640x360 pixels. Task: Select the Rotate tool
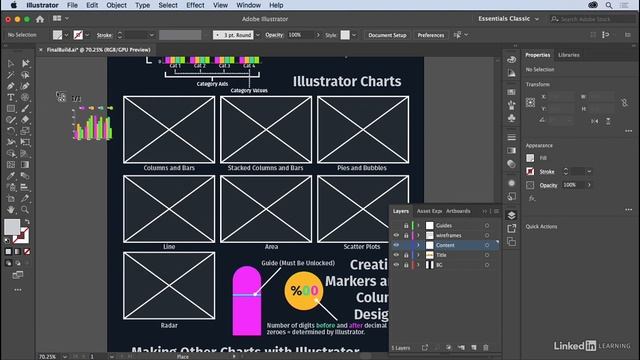[11, 131]
